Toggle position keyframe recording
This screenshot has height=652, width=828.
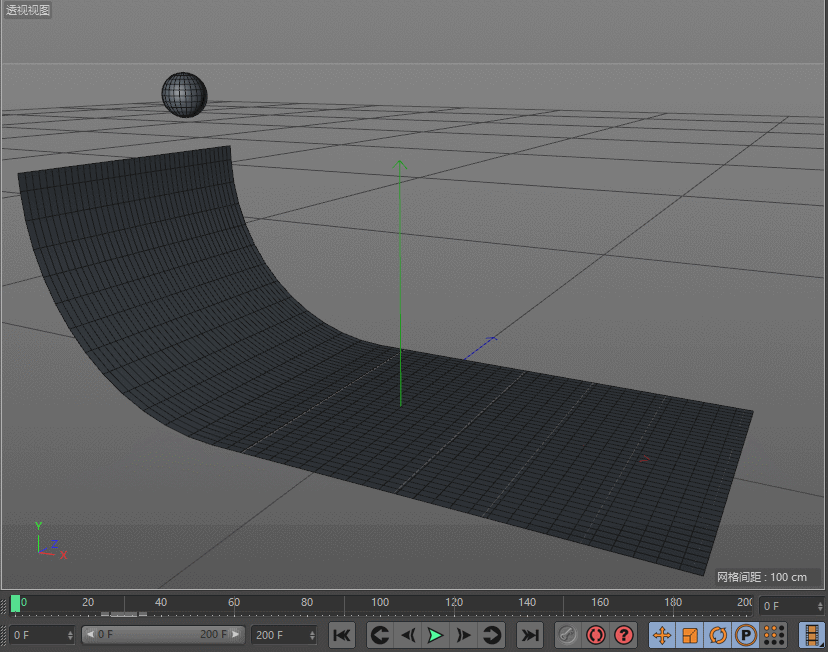[x=662, y=635]
